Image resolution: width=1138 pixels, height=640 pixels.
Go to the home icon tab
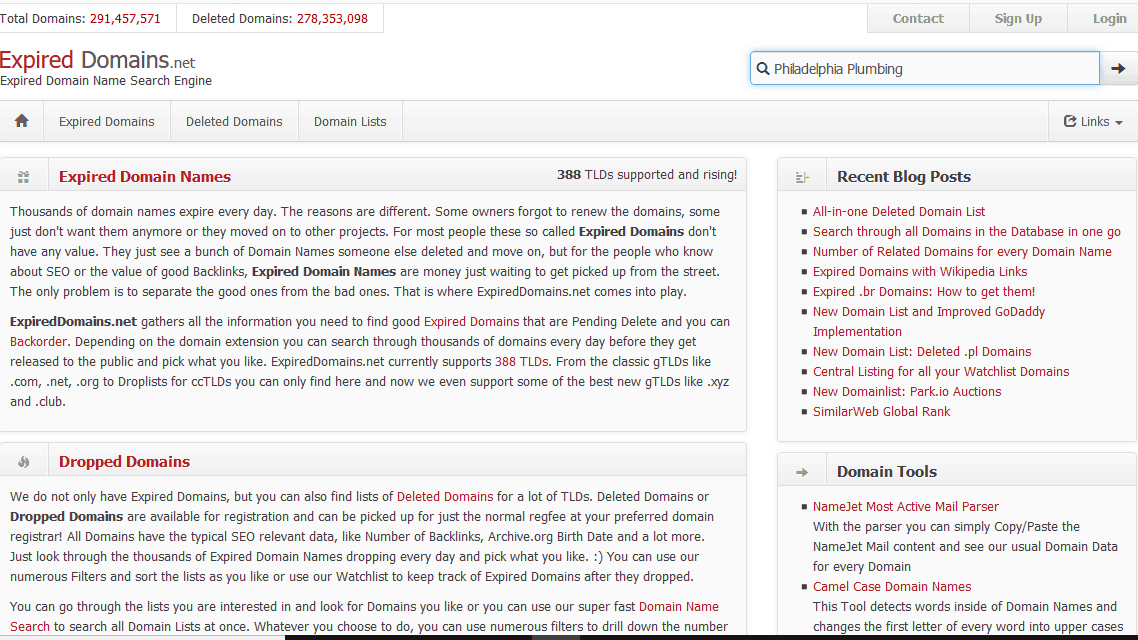[x=22, y=121]
